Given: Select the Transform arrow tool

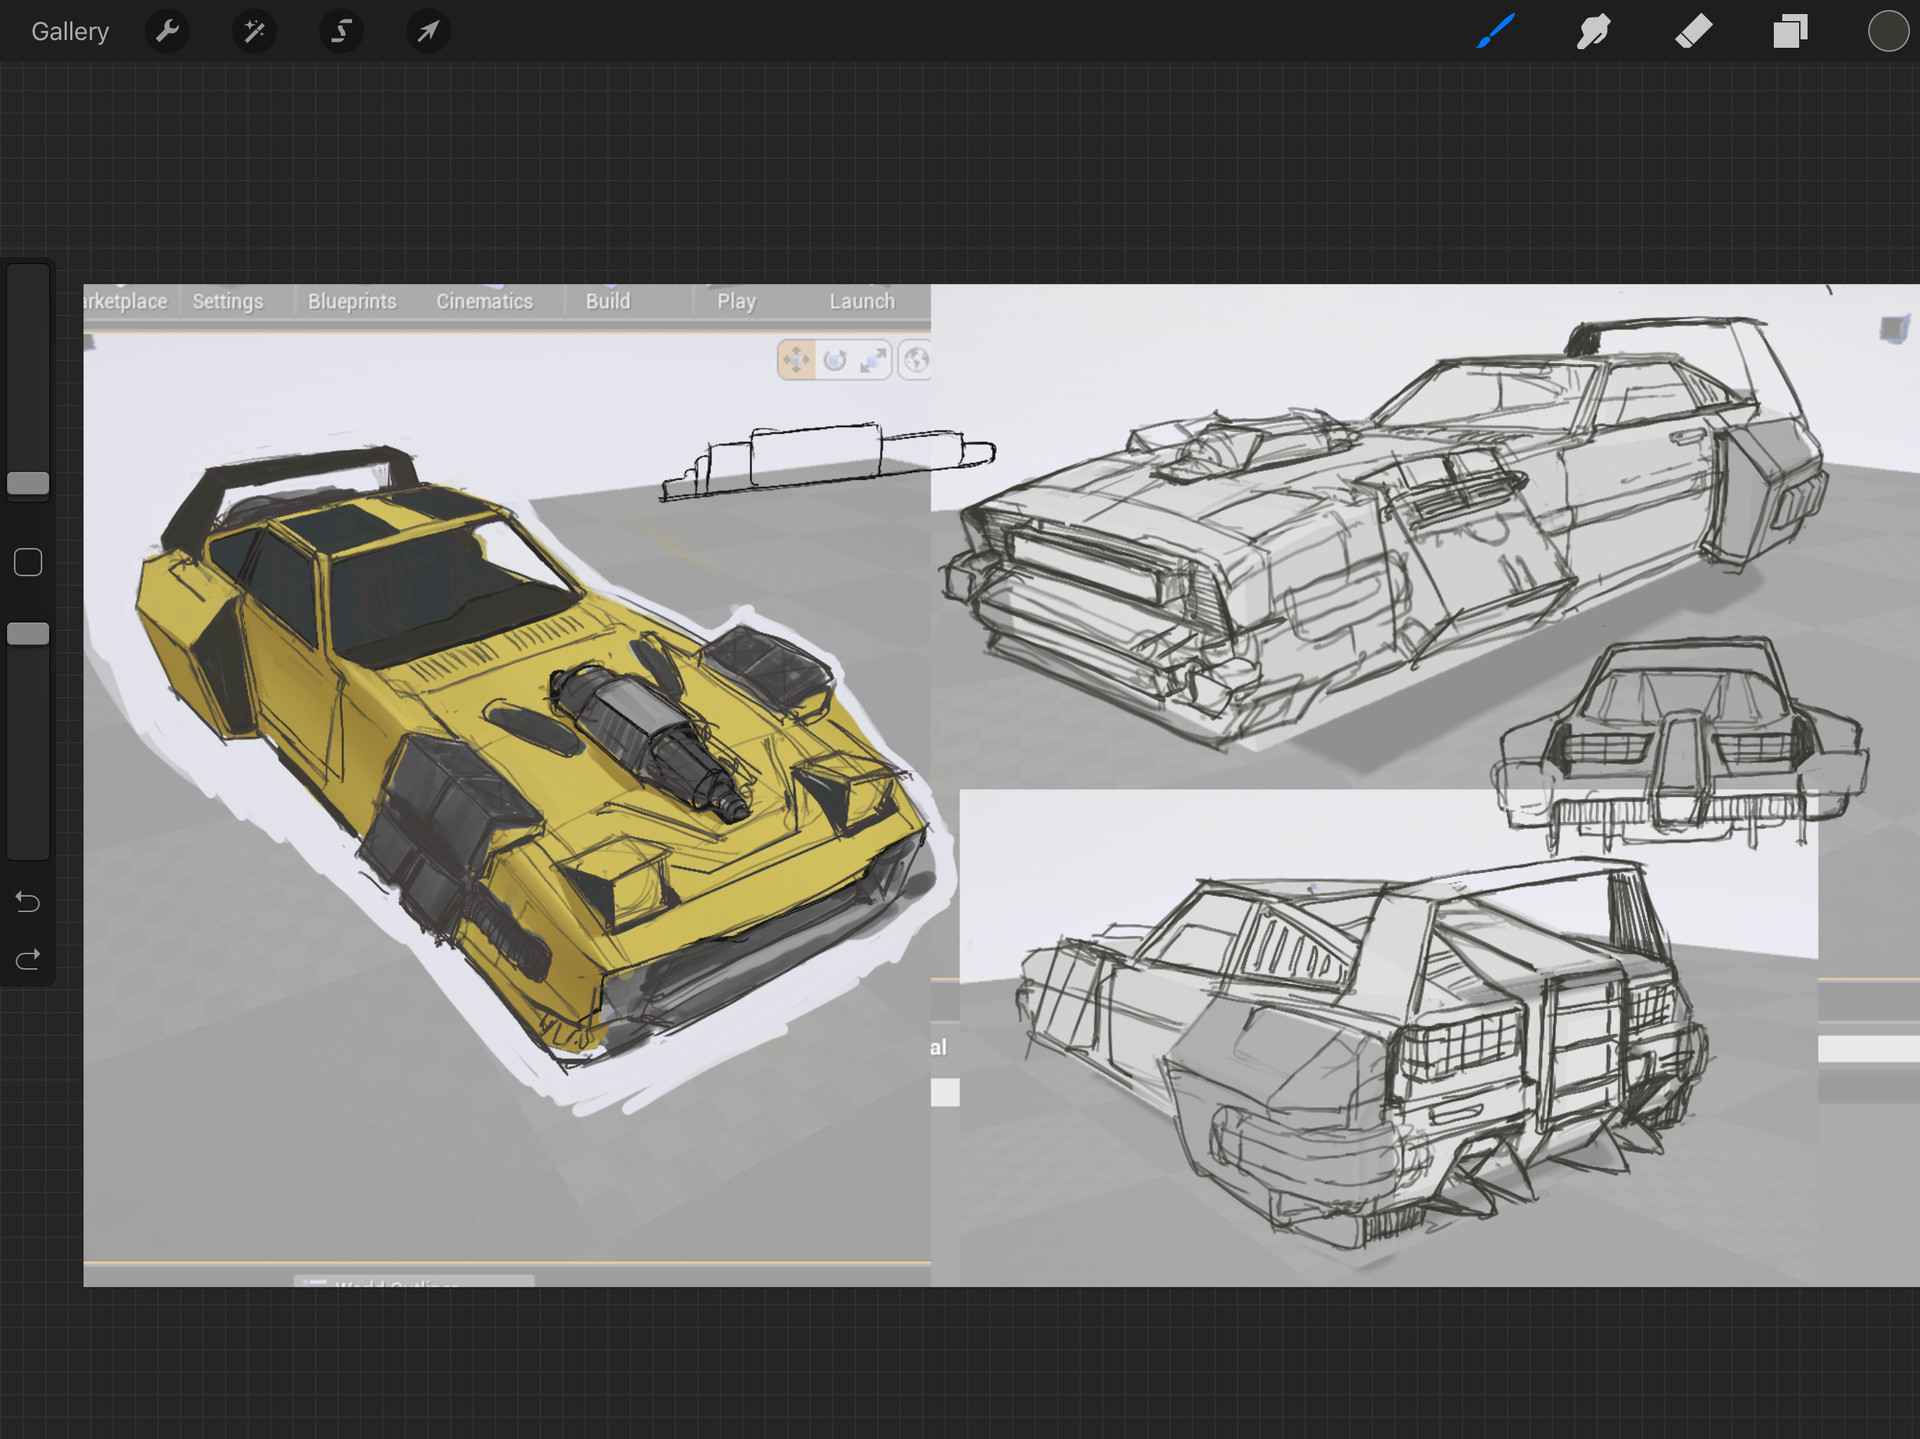Looking at the screenshot, I should point(428,31).
